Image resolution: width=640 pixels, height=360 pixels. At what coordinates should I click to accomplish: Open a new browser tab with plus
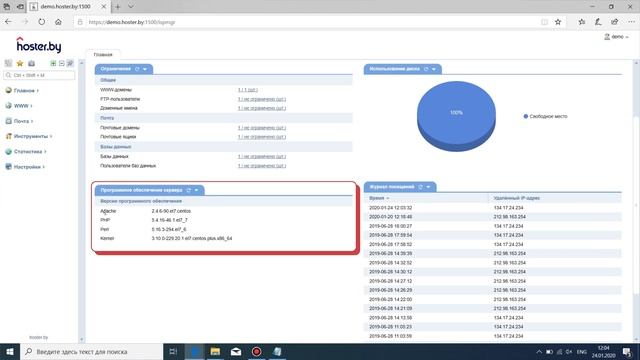[118, 7]
